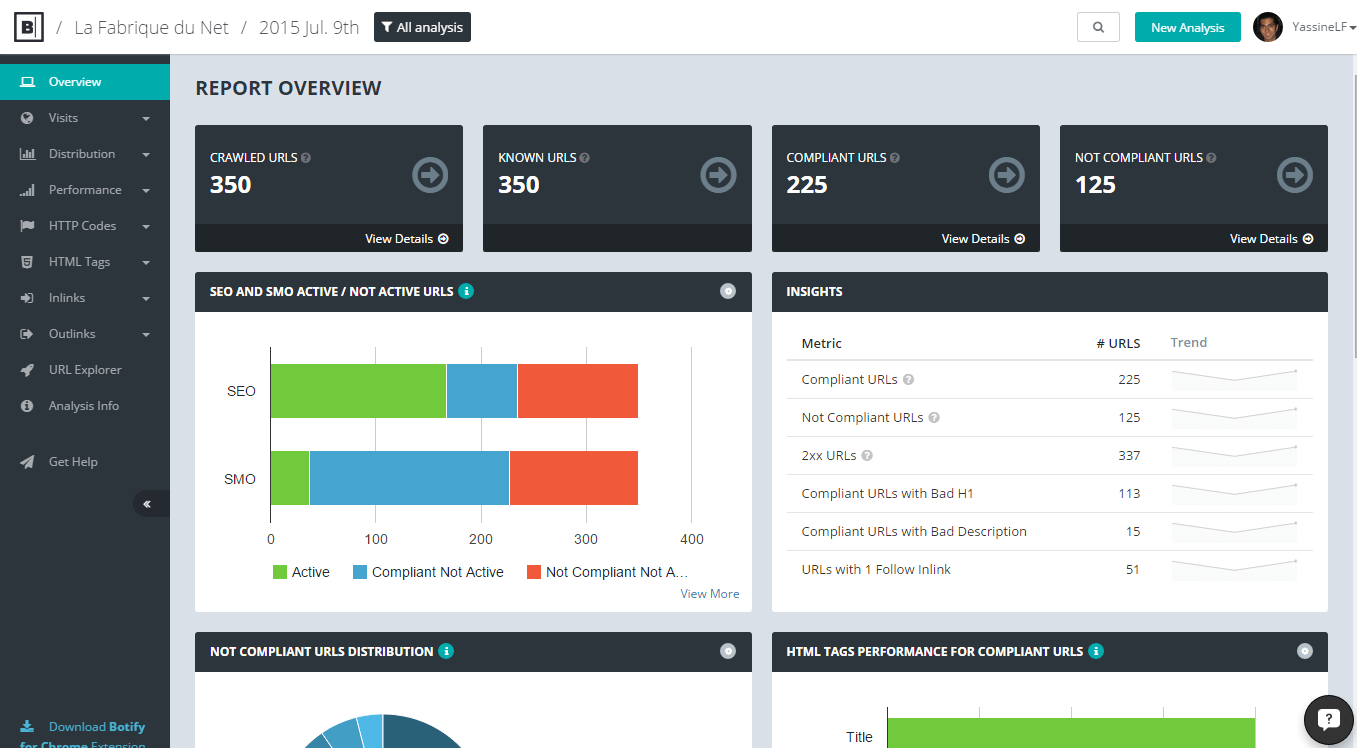Click the New Analysis button
The width and height of the screenshot is (1357, 748).
point(1187,28)
